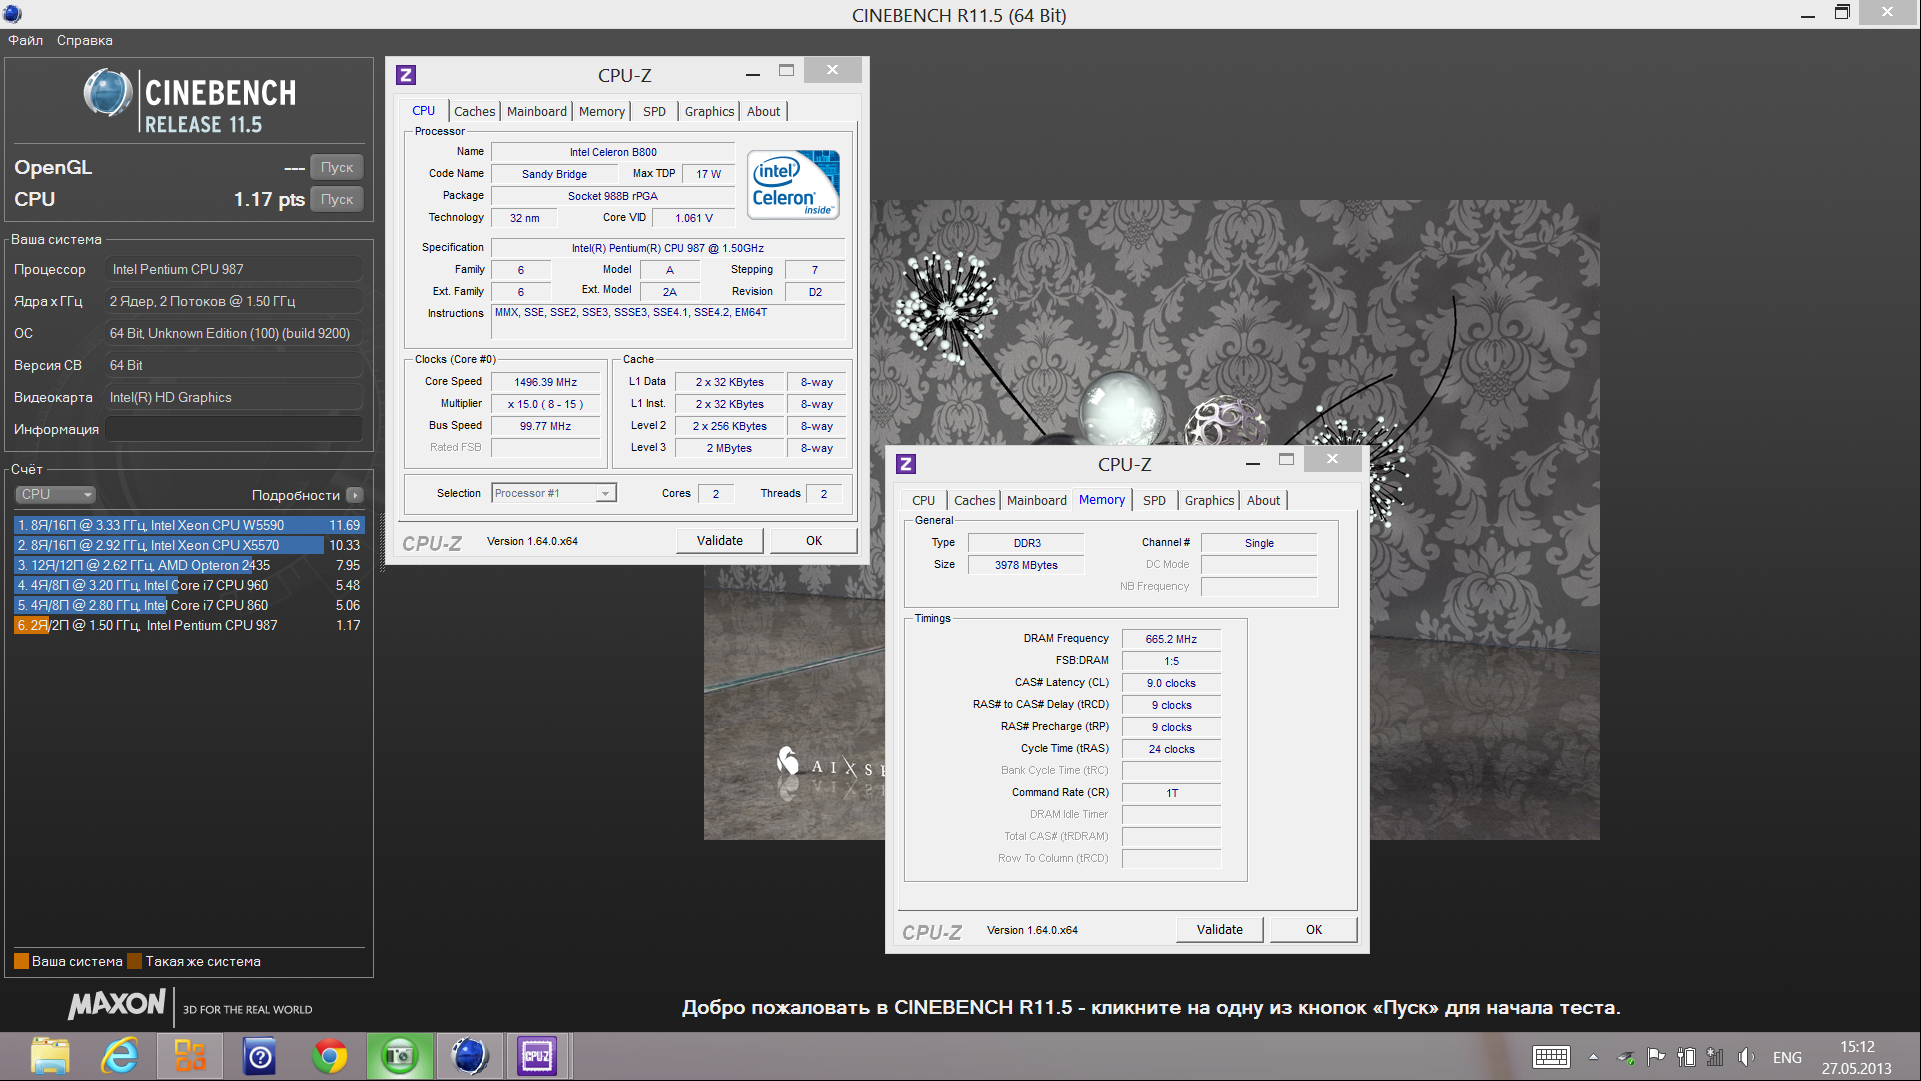Select the Intel Pentium CPU 987 row

[x=189, y=625]
